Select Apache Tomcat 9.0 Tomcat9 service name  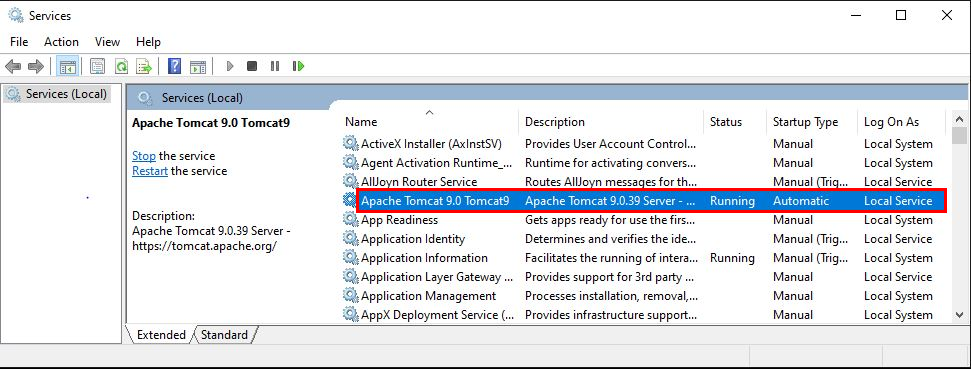tap(435, 201)
